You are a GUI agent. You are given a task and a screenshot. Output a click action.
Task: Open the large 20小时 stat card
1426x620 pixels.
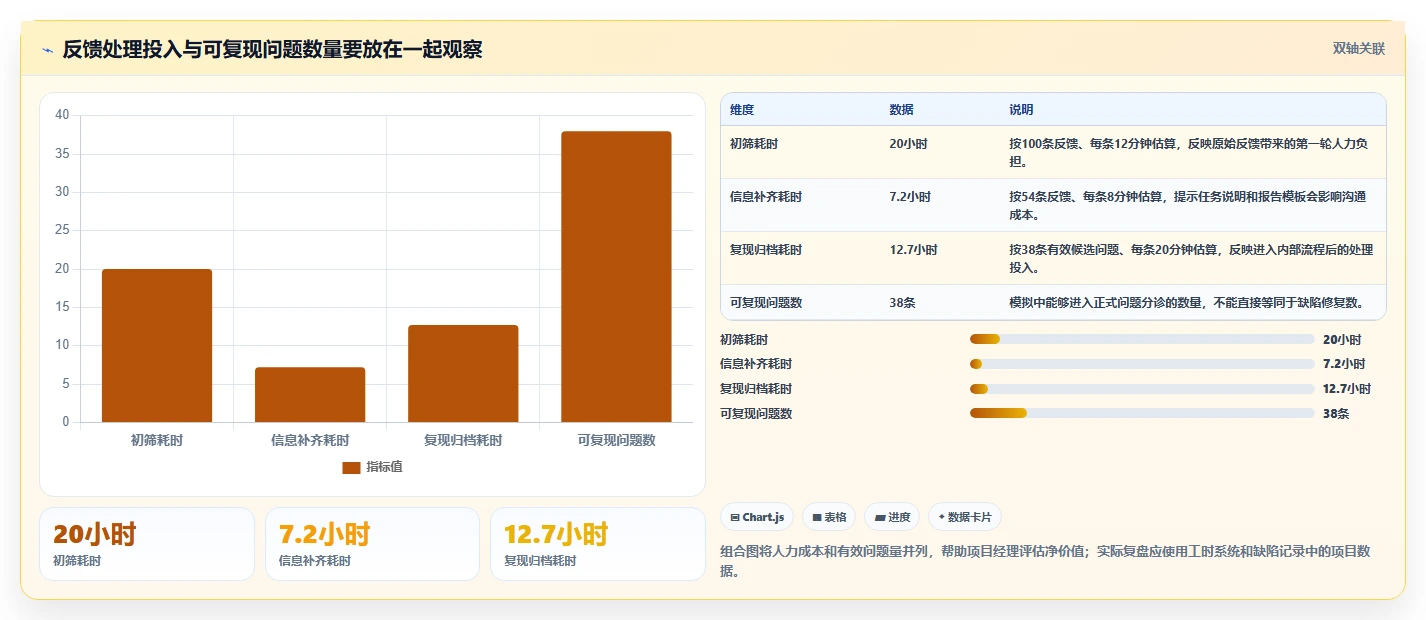coord(147,544)
